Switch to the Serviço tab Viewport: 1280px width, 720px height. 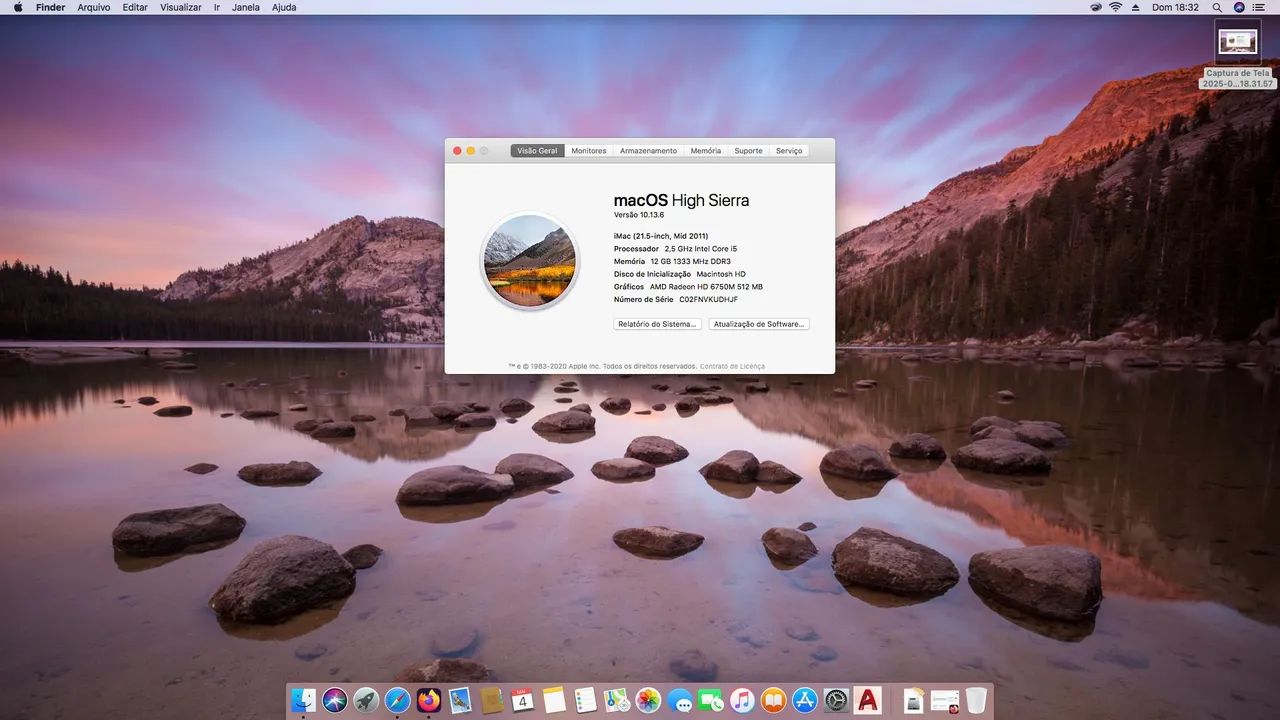tap(789, 151)
